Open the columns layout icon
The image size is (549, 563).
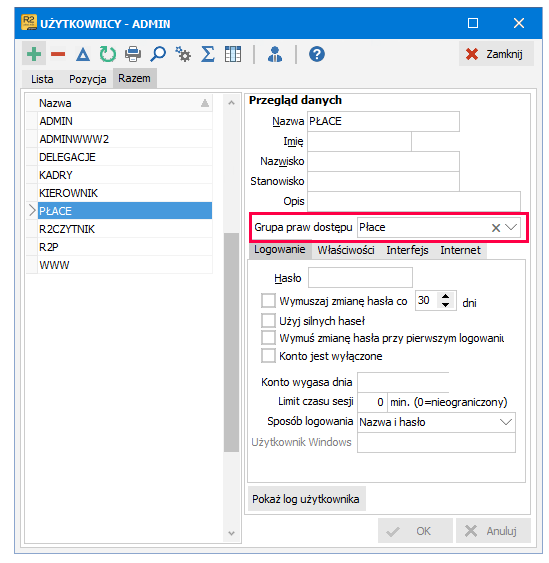point(233,54)
